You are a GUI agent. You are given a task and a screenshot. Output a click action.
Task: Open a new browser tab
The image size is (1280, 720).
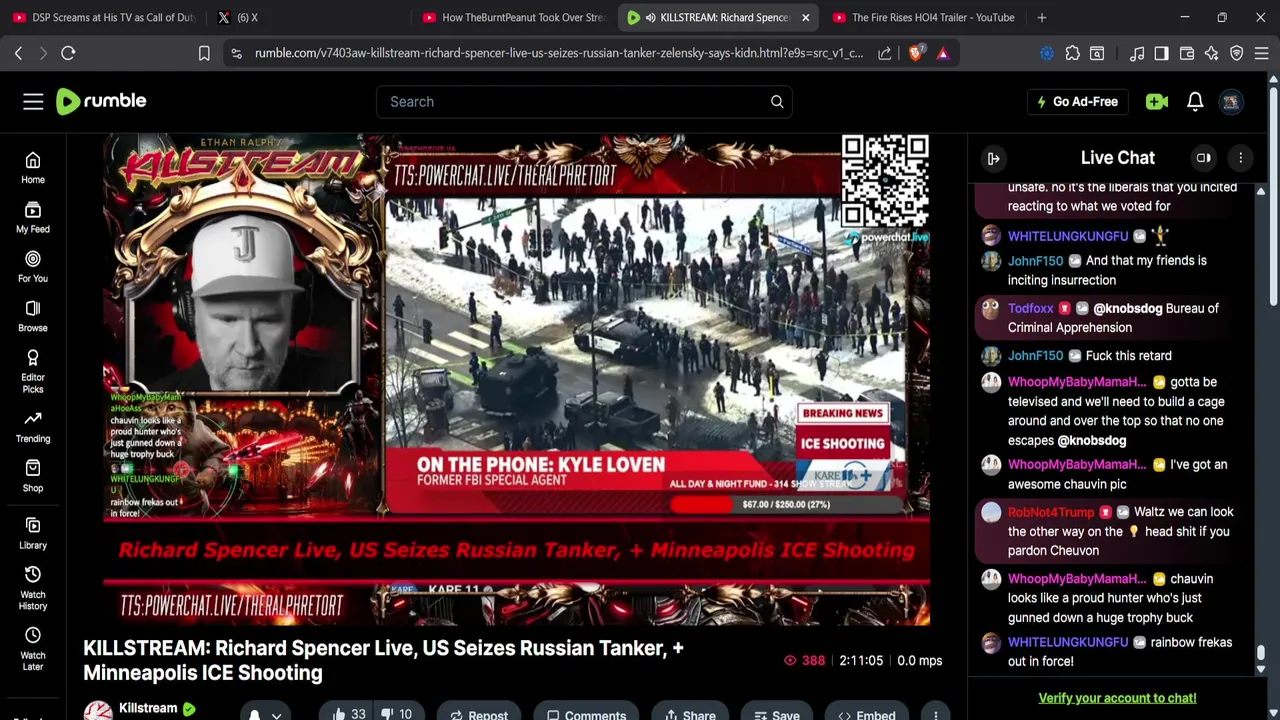1042,17
